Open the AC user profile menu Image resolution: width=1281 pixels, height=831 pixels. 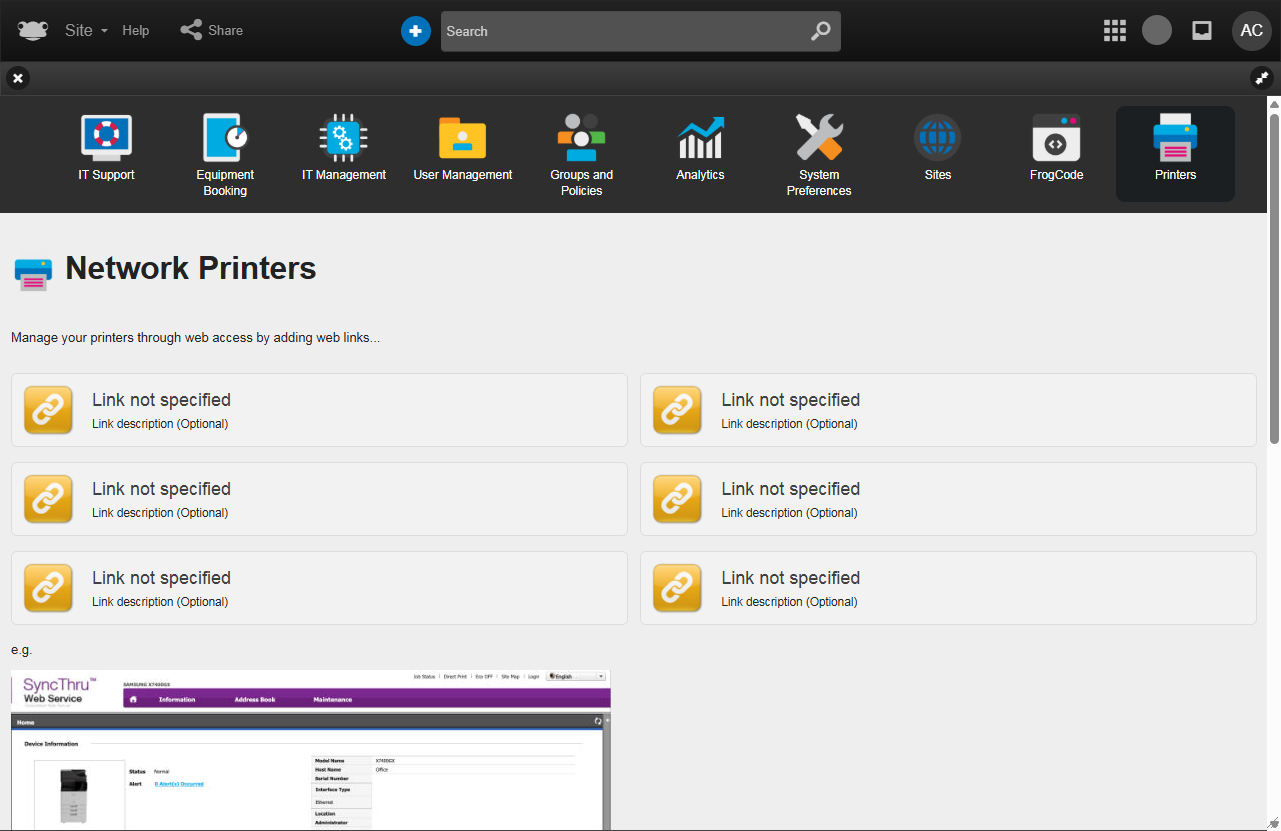(1251, 31)
